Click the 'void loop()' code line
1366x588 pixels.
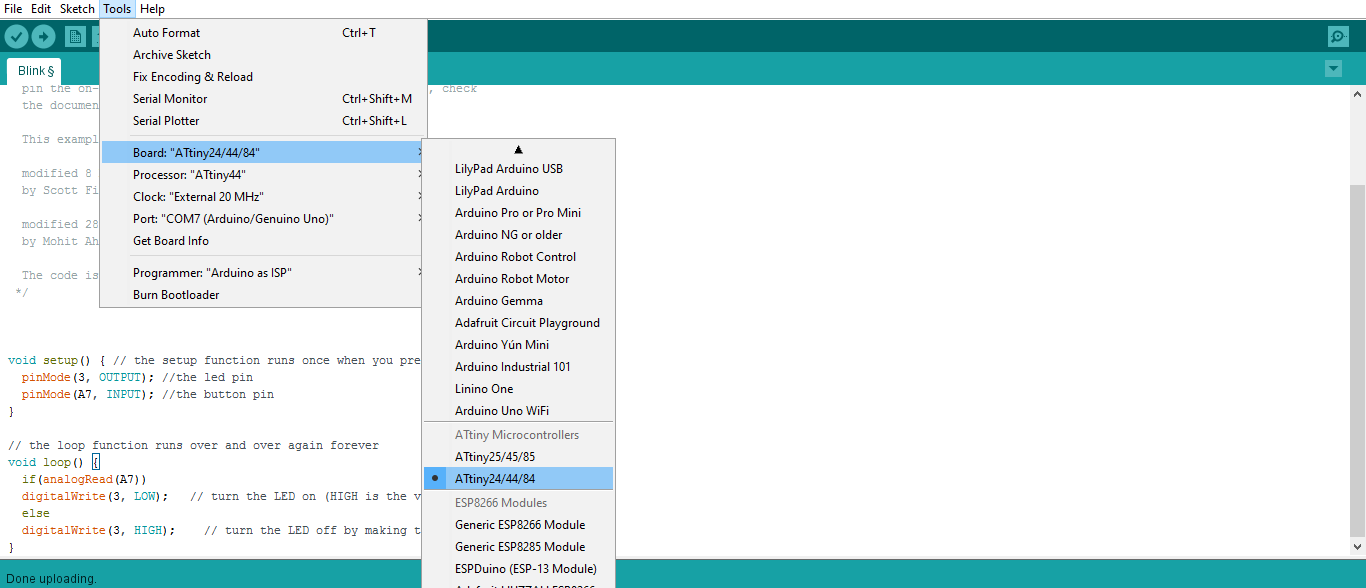54,463
